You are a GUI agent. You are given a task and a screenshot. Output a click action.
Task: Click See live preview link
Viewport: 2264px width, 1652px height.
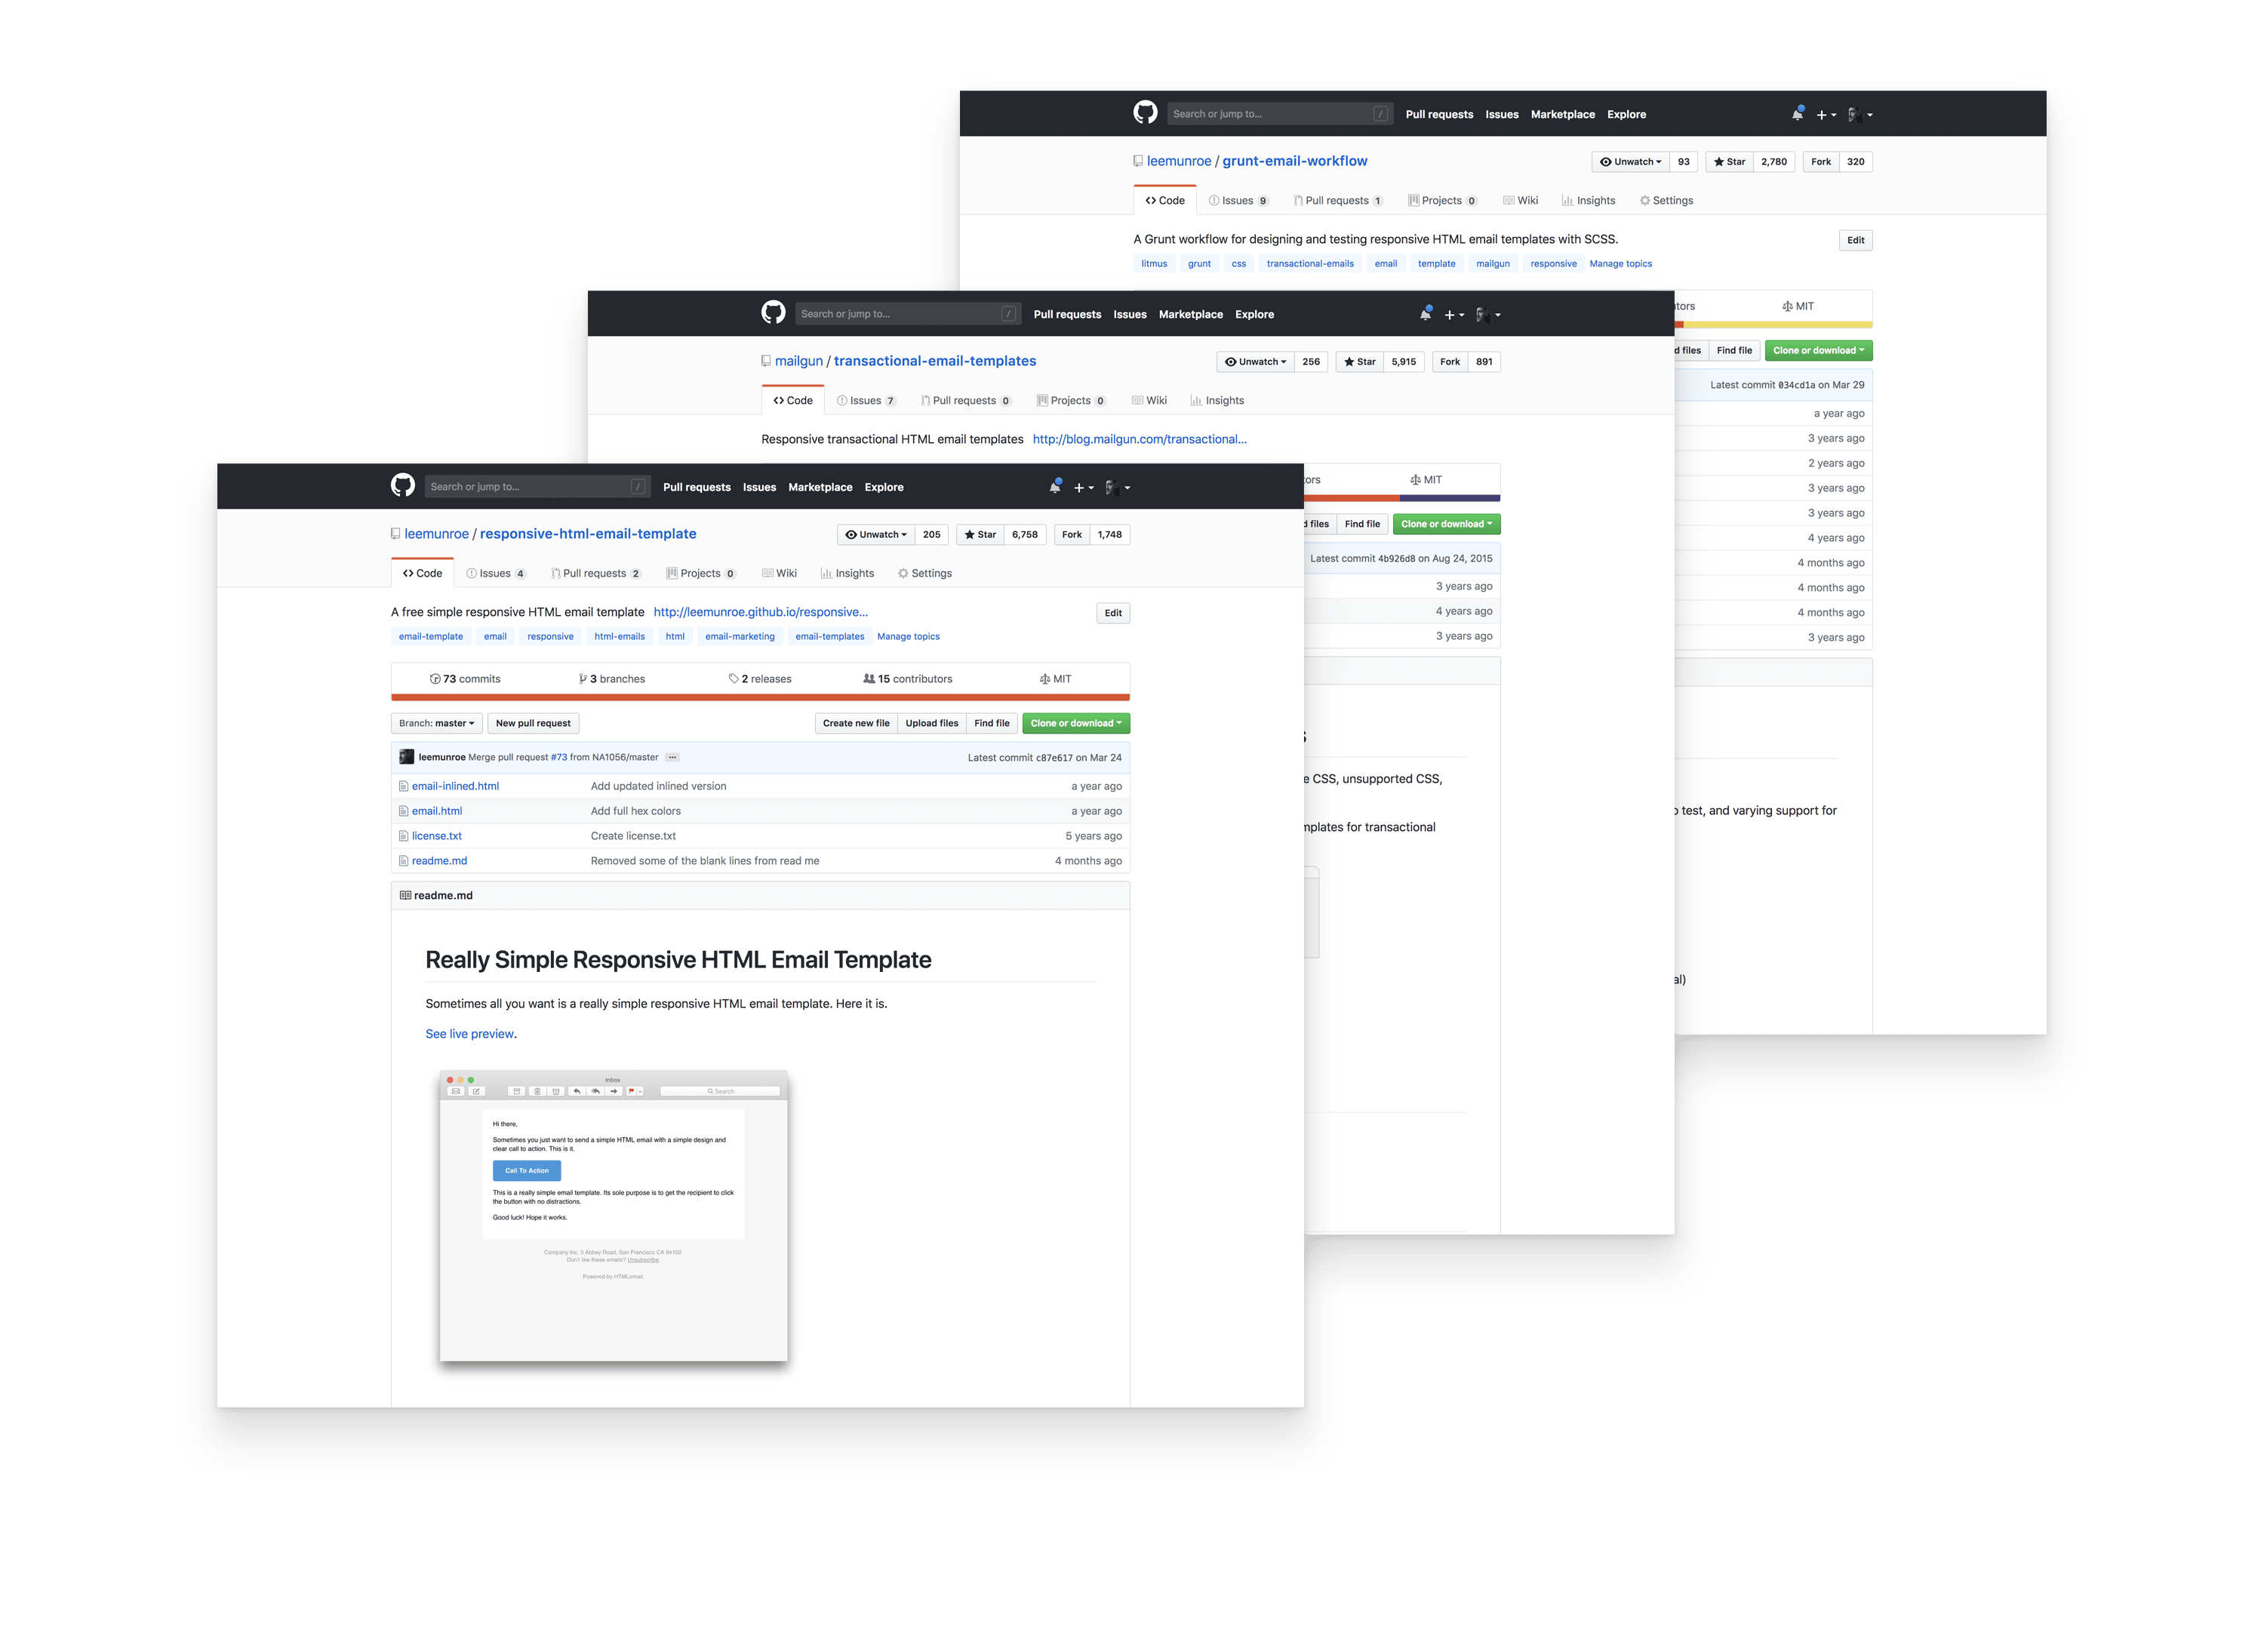(470, 1033)
